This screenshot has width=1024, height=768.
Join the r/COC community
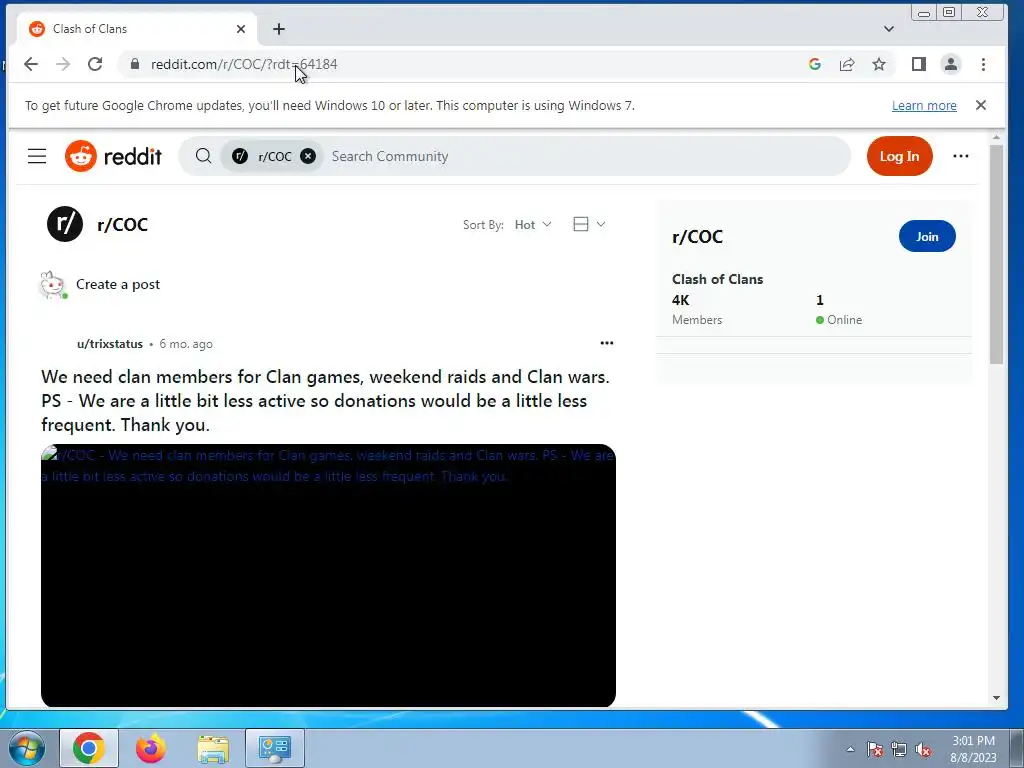(927, 236)
